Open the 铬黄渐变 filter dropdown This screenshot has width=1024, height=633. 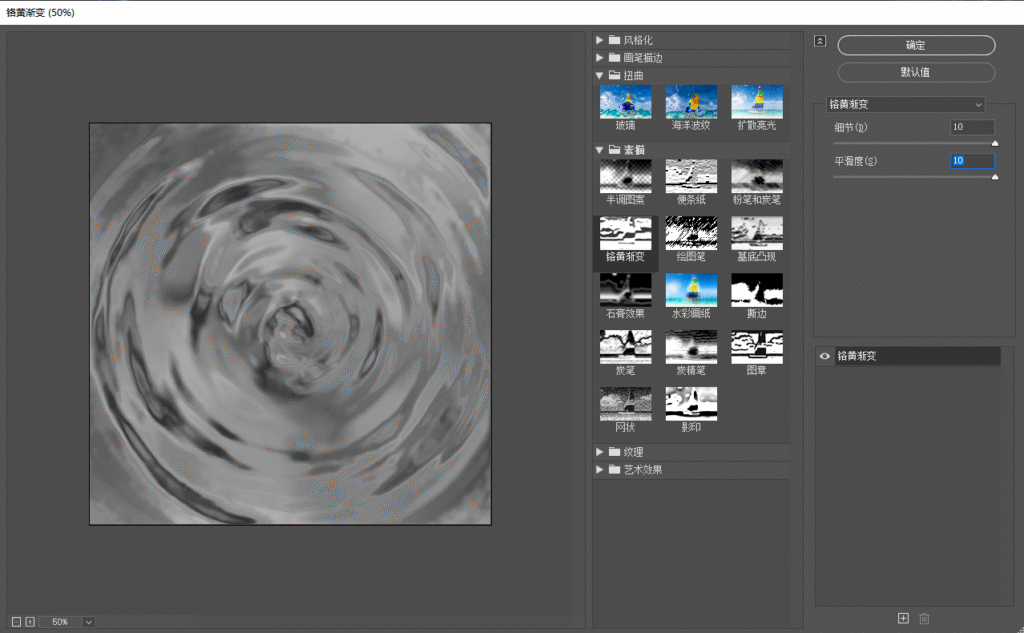click(905, 104)
